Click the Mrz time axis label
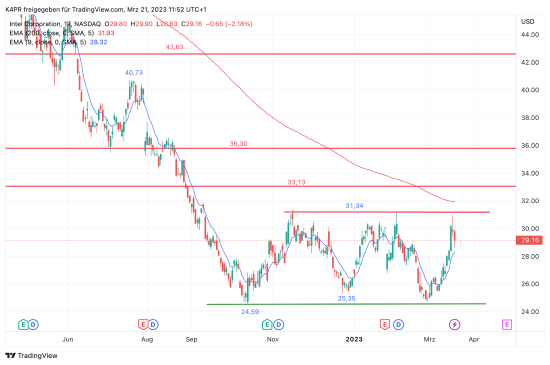Screen dimensions: 550x365 coord(429,339)
